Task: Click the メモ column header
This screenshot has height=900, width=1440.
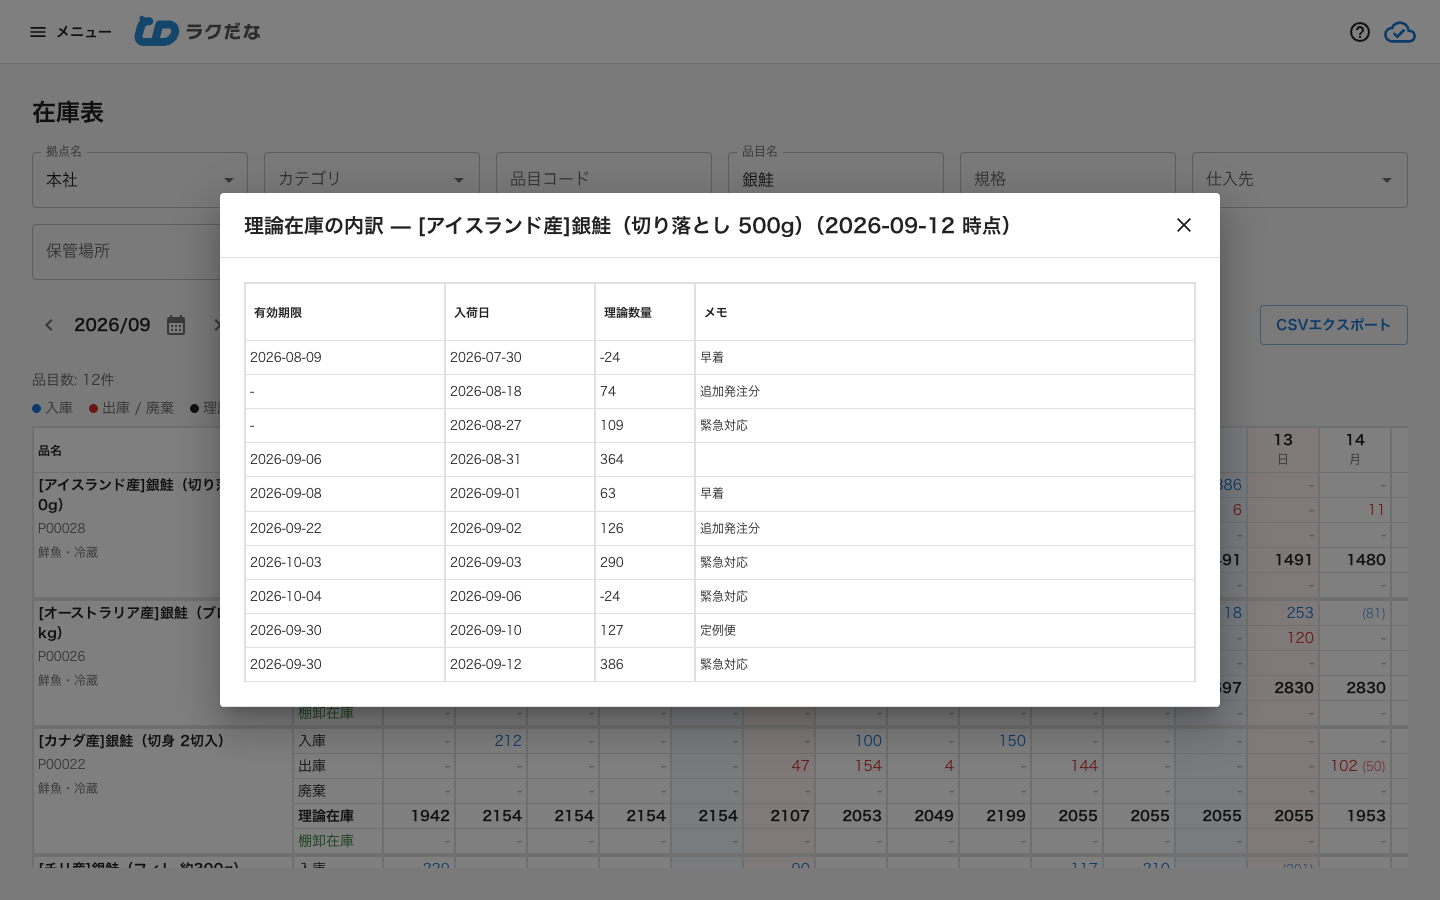Action: point(945,312)
